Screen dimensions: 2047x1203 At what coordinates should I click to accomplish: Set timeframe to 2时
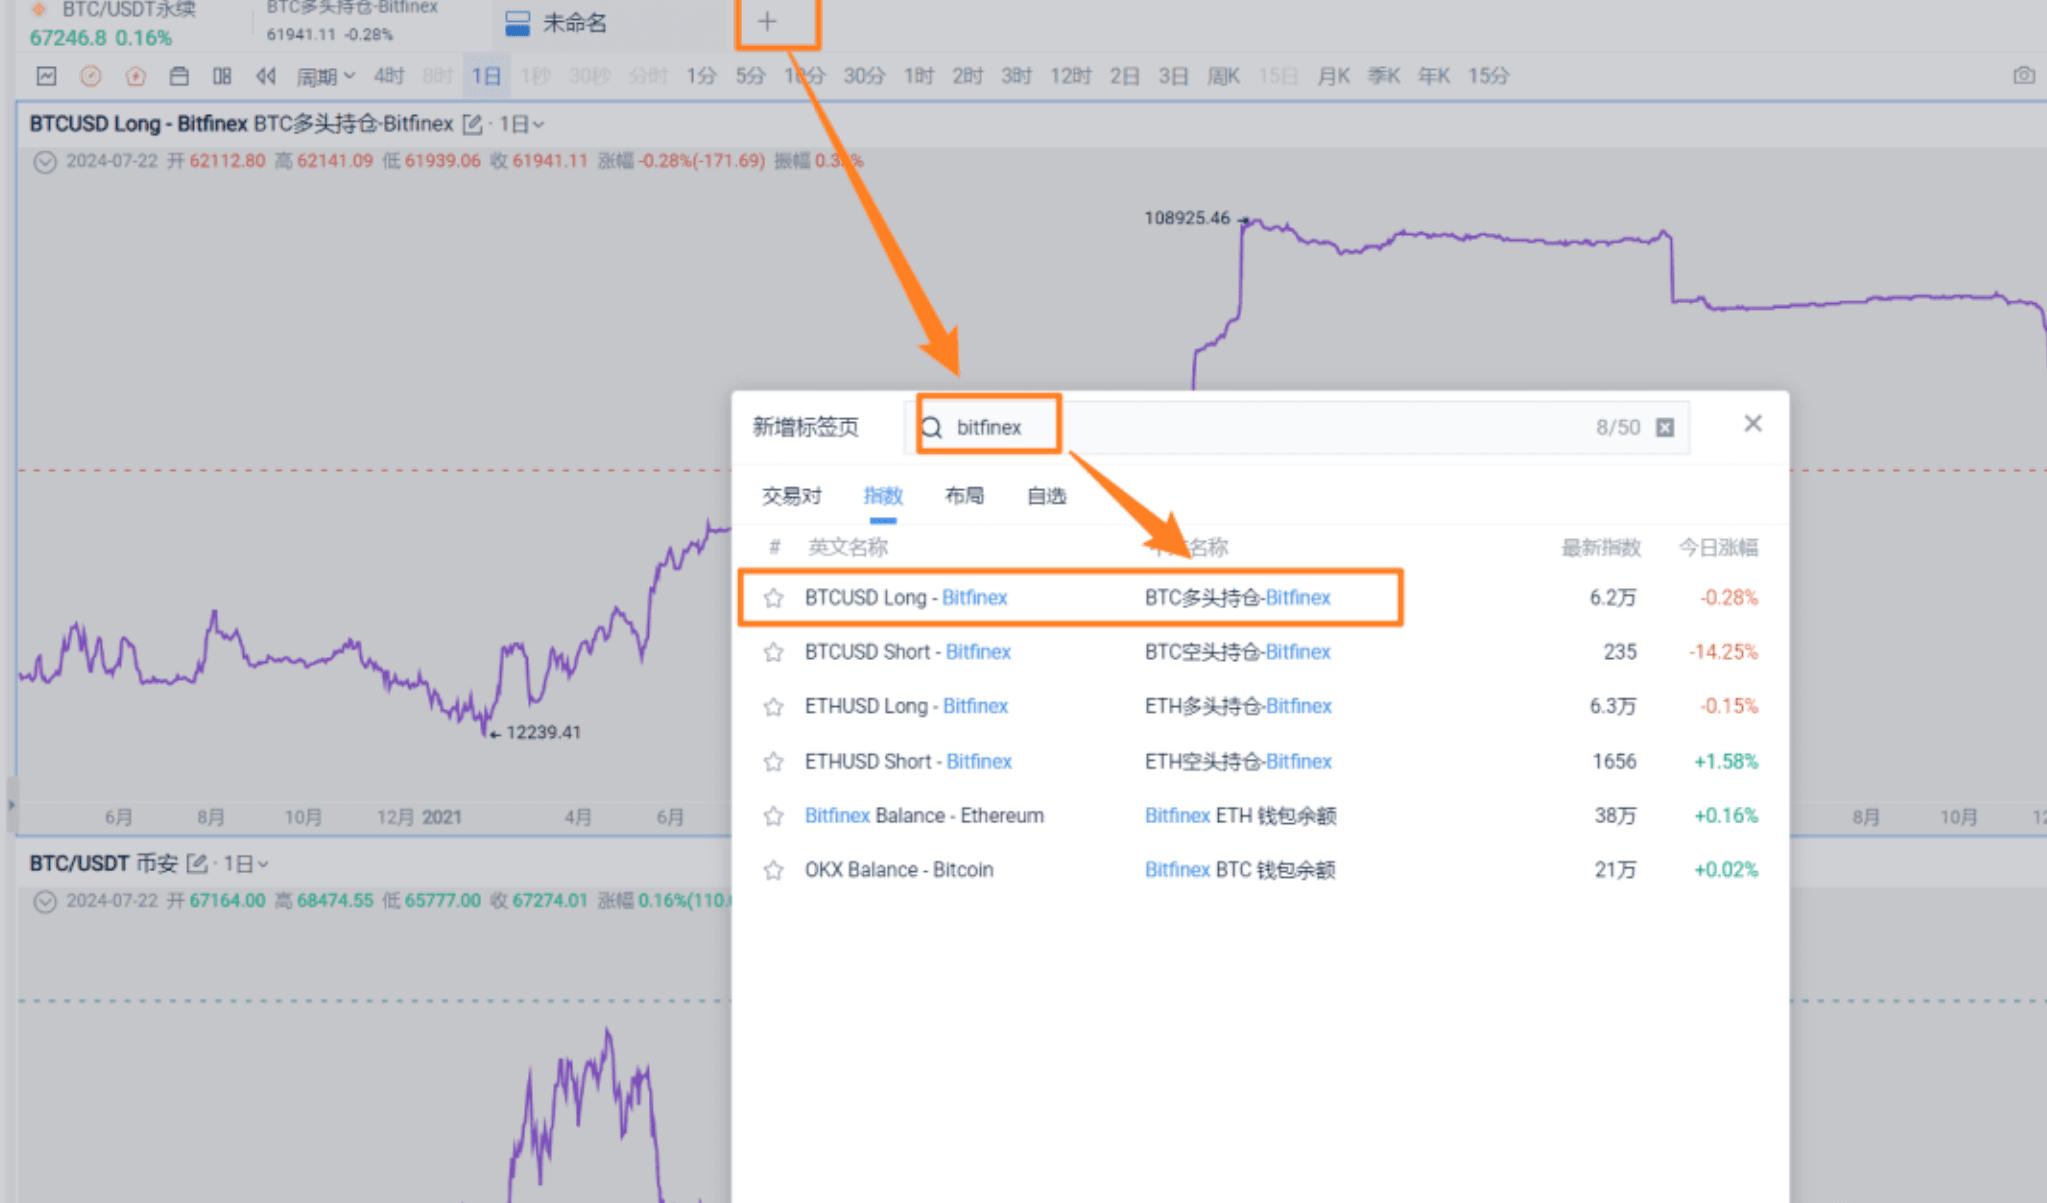point(968,76)
